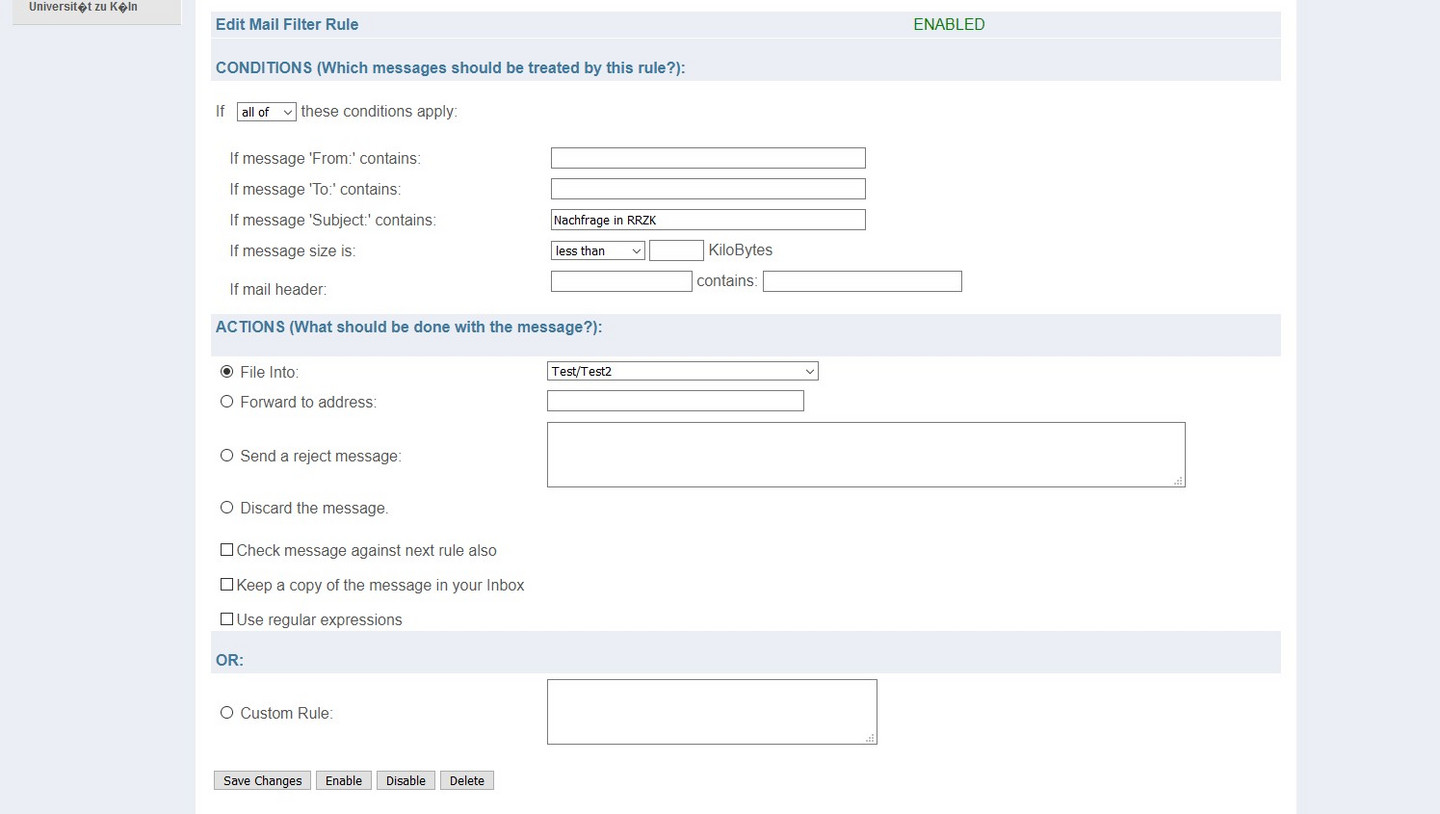Viewport: 1440px width, 814px height.
Task: Click the 'To:' contains input field
Action: [708, 189]
